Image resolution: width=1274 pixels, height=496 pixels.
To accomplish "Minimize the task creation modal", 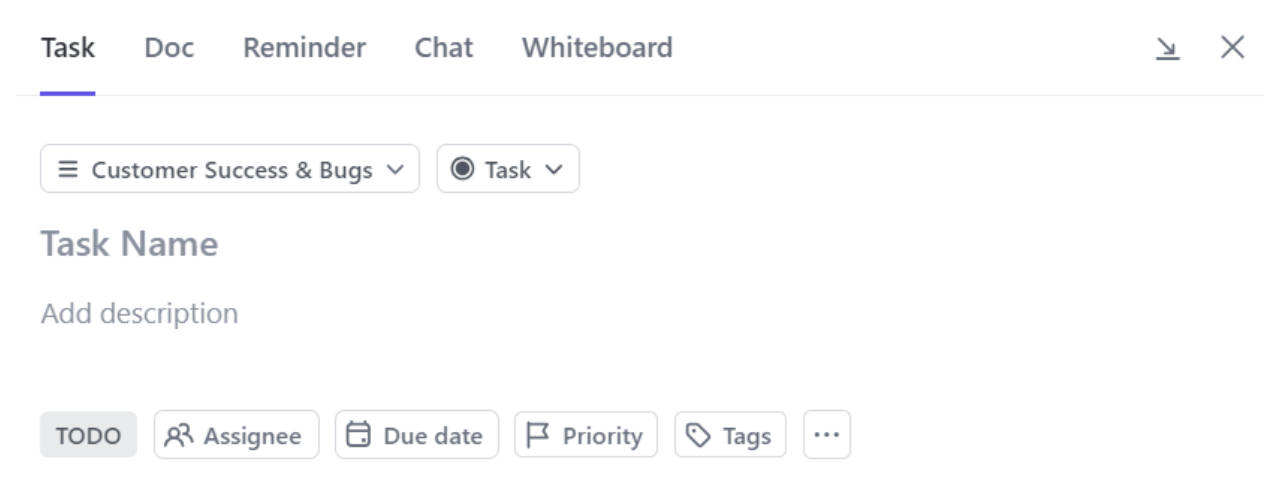I will tap(1167, 48).
